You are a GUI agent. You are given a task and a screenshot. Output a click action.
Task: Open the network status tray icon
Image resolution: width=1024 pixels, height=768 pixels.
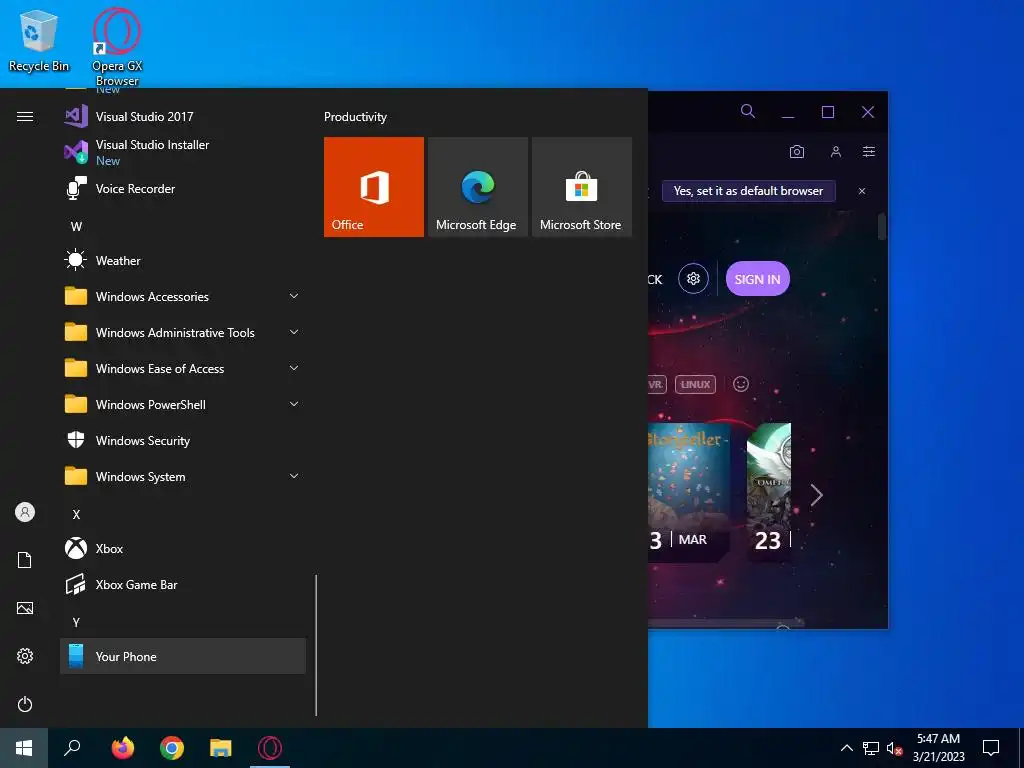871,748
